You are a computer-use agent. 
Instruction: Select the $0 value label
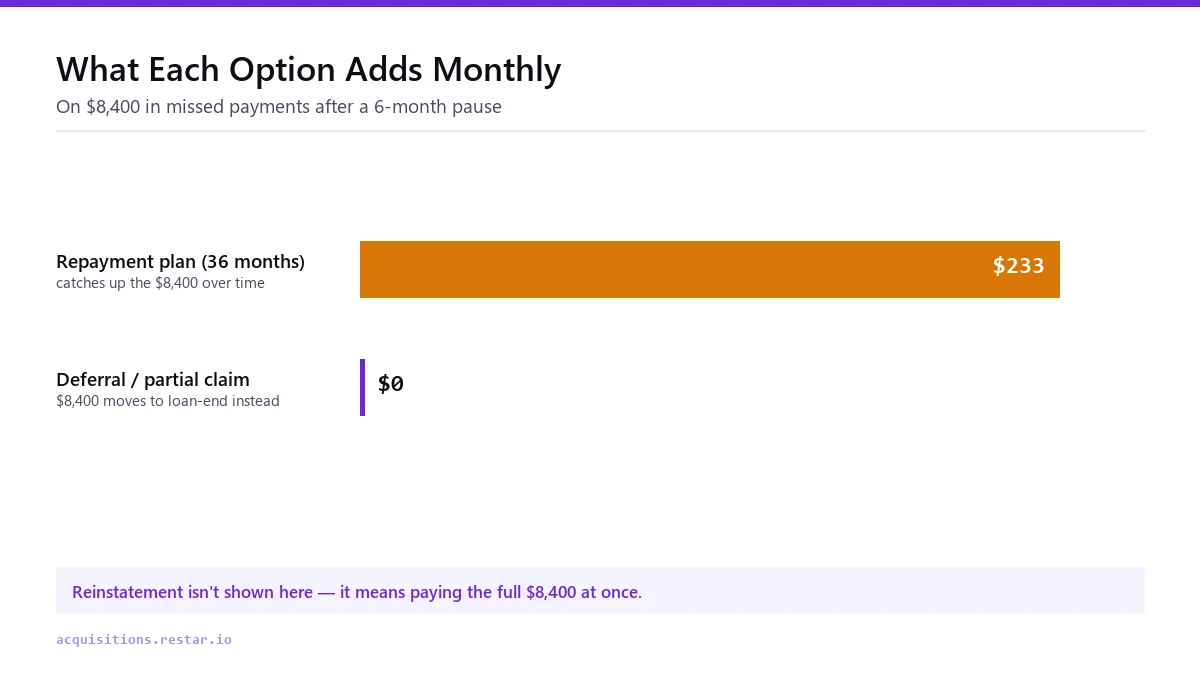(x=391, y=384)
